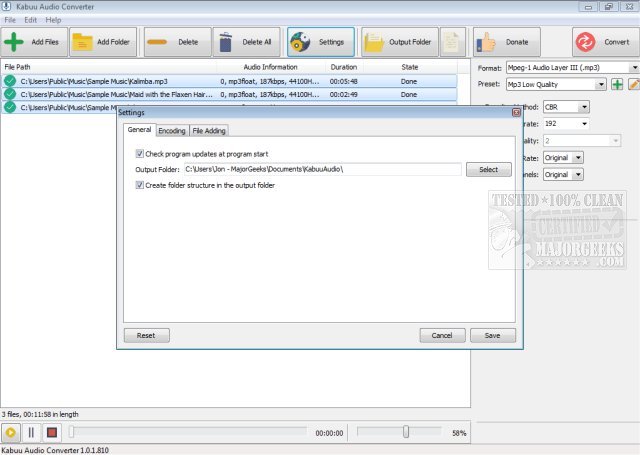Click the State column header
This screenshot has width=640, height=455.
click(x=409, y=67)
